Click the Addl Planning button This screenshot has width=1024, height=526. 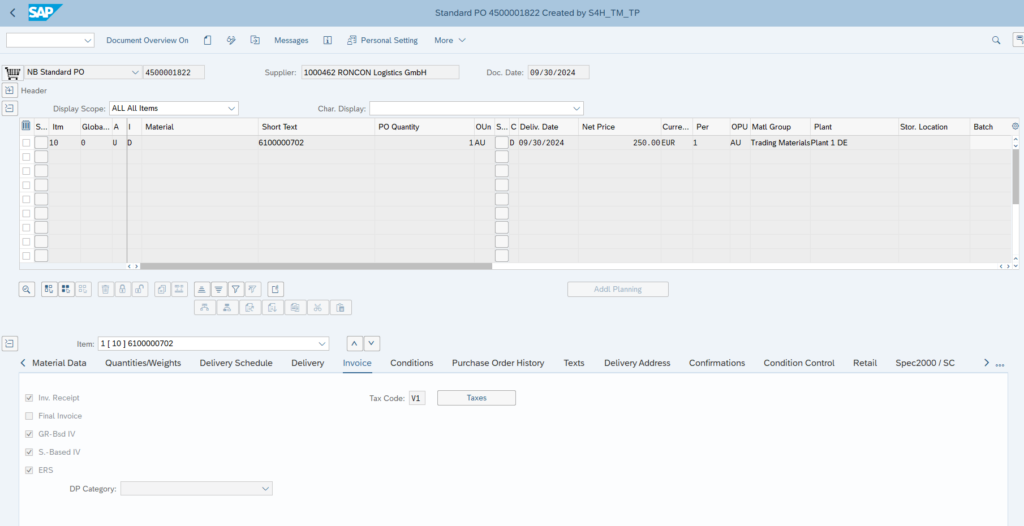tap(618, 289)
